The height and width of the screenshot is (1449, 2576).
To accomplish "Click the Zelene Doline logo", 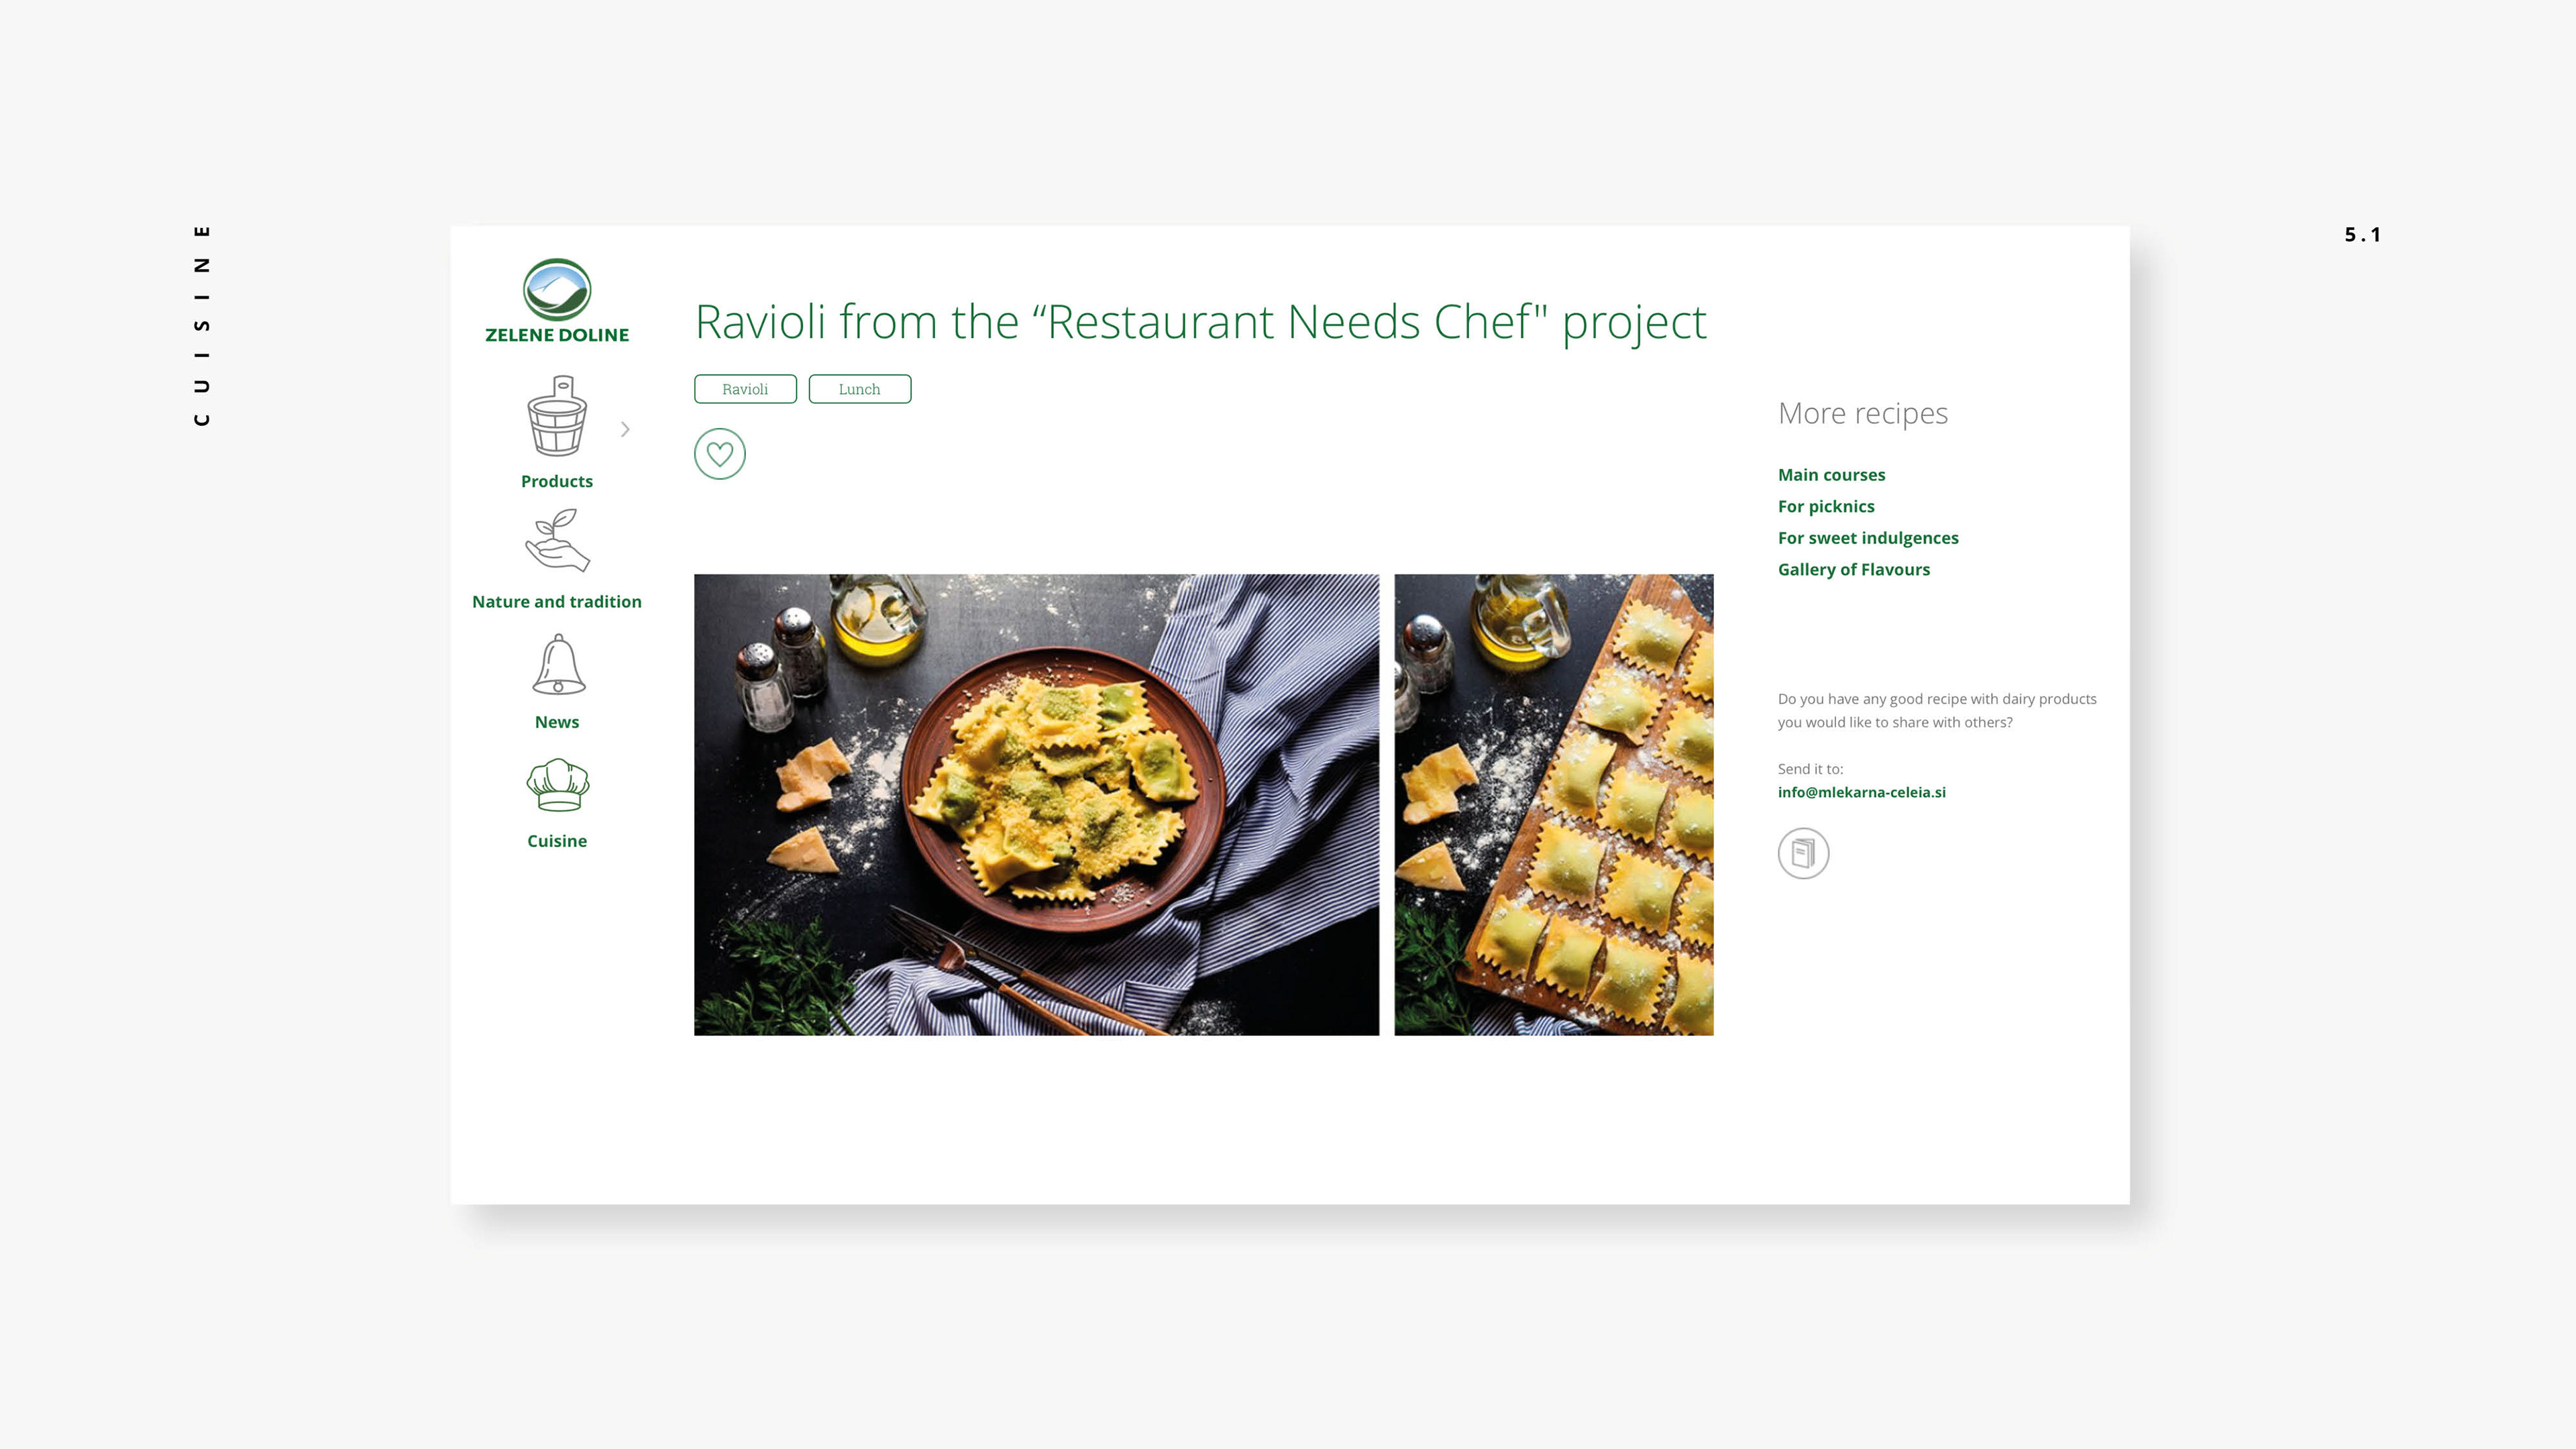I will (557, 301).
